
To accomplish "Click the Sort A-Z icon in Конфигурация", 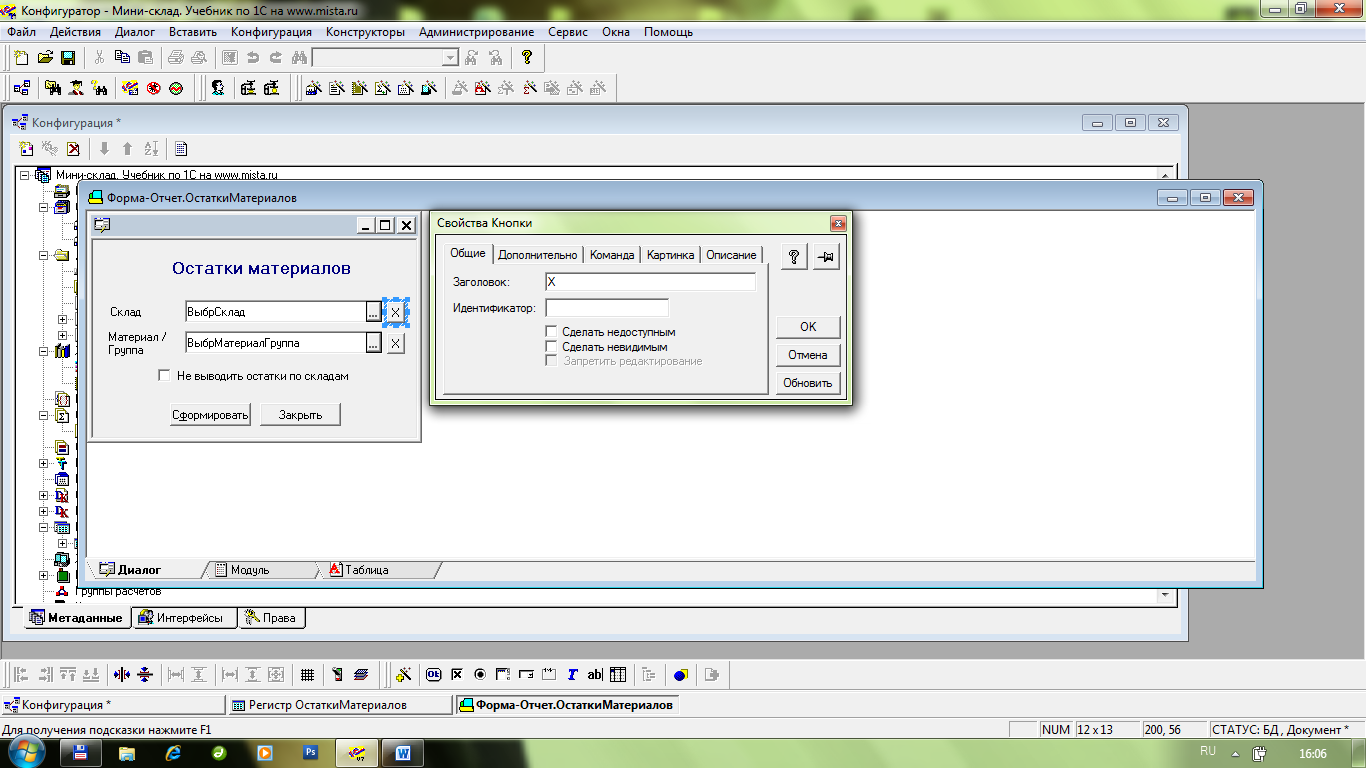I will point(150,149).
